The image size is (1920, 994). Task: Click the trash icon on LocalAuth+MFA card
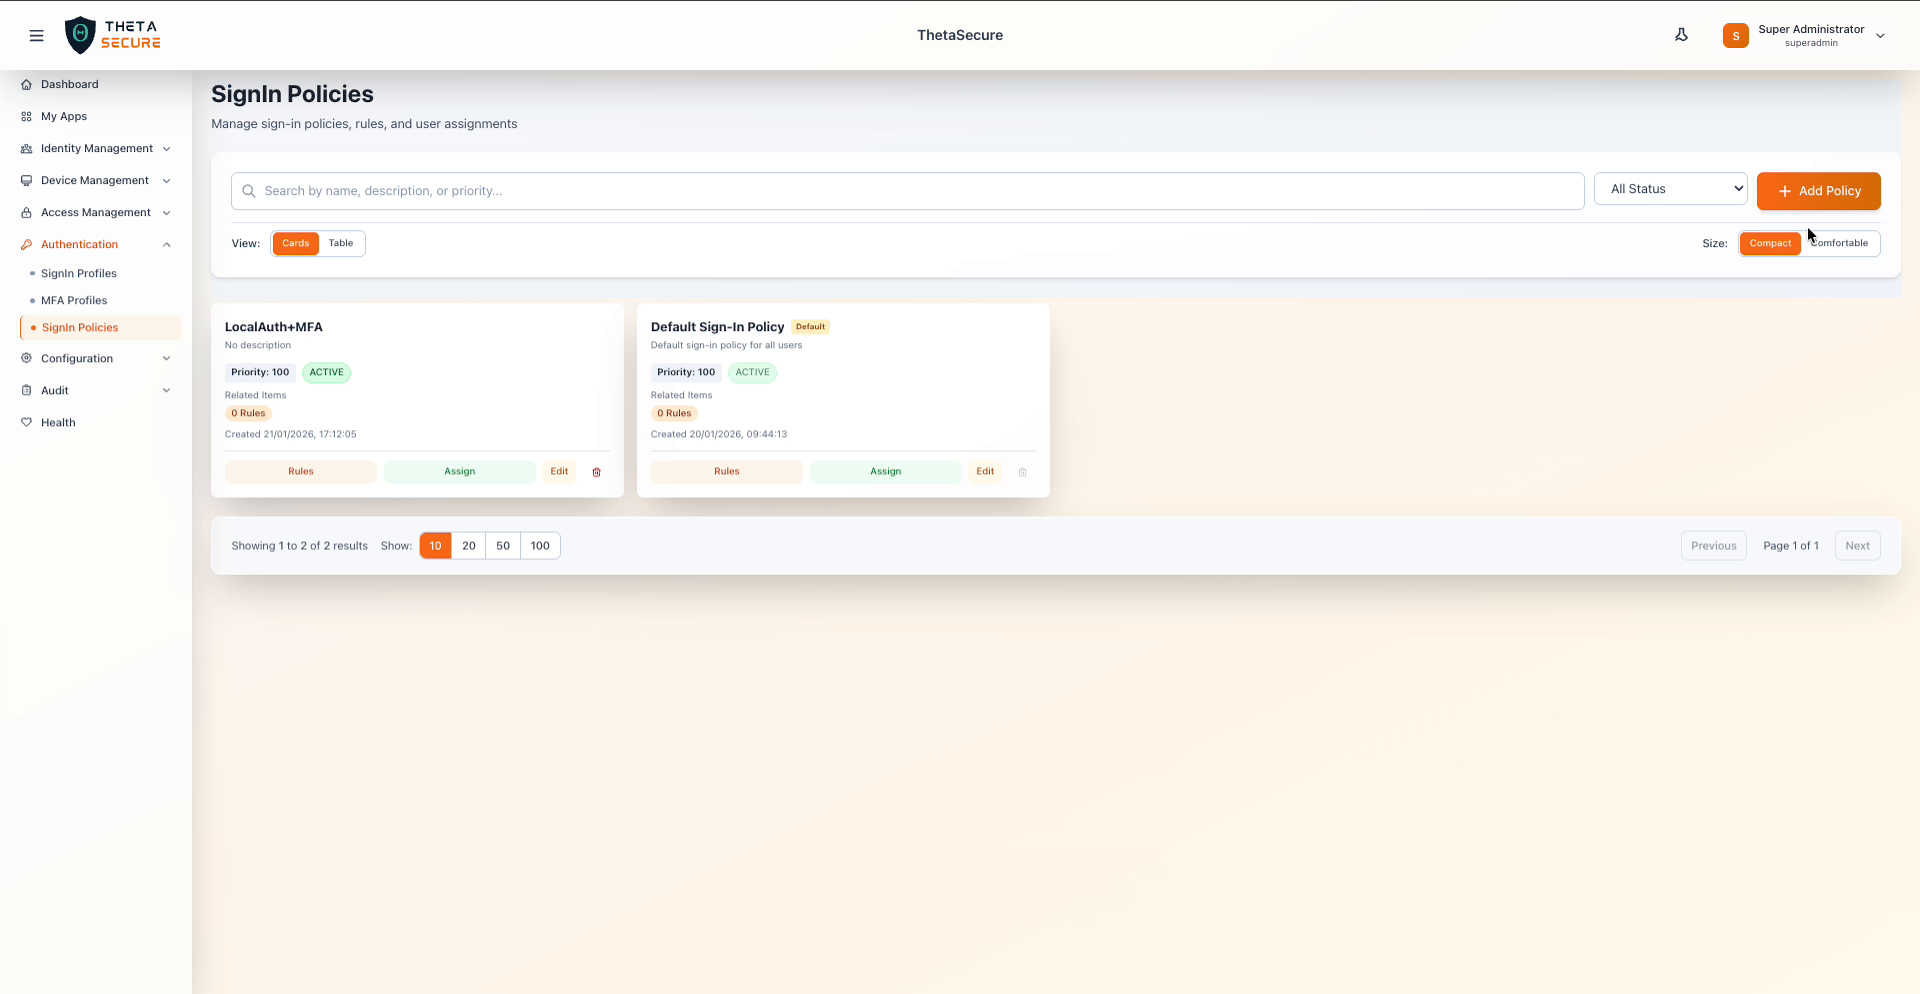click(597, 472)
